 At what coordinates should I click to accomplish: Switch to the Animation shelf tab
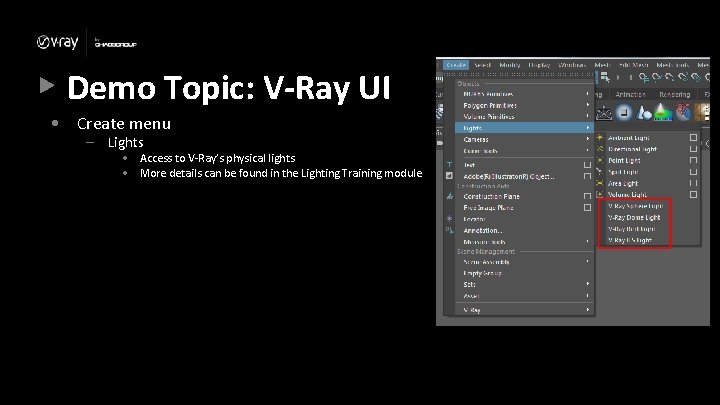(x=630, y=94)
